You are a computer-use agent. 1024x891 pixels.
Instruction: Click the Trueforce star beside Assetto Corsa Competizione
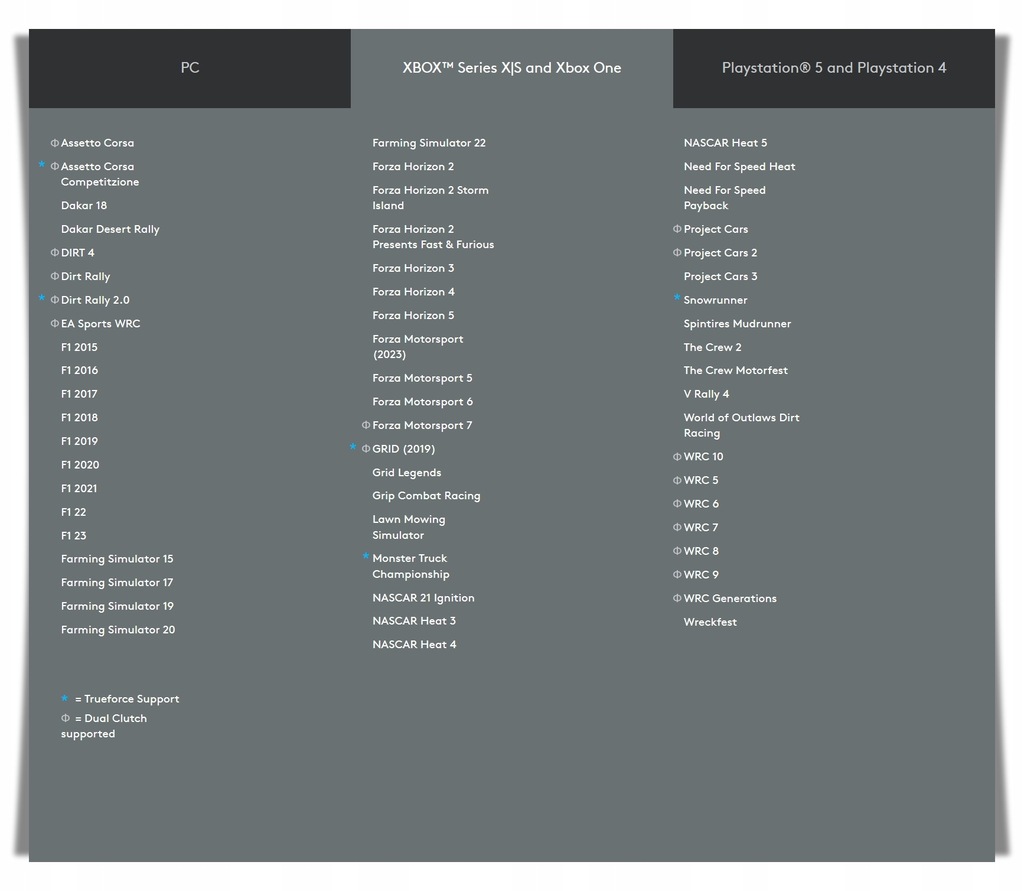coord(42,165)
